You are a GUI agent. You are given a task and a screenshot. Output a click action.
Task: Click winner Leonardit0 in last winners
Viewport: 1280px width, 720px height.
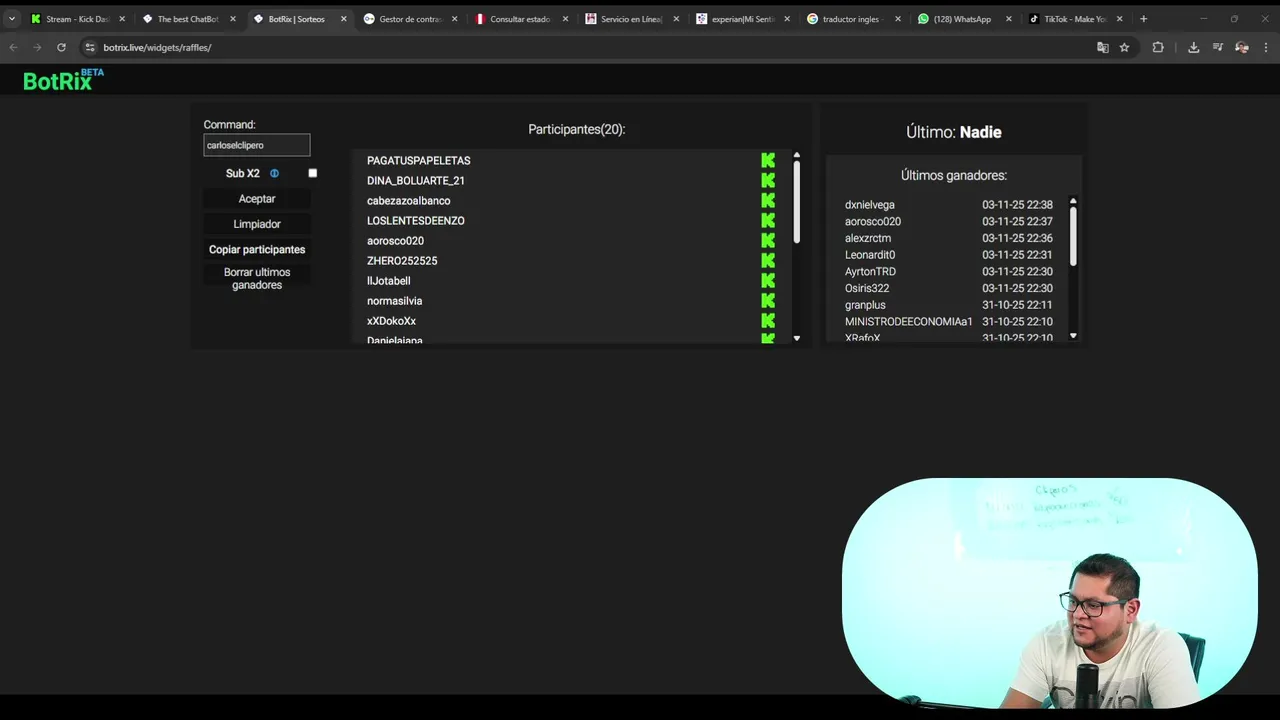click(870, 255)
